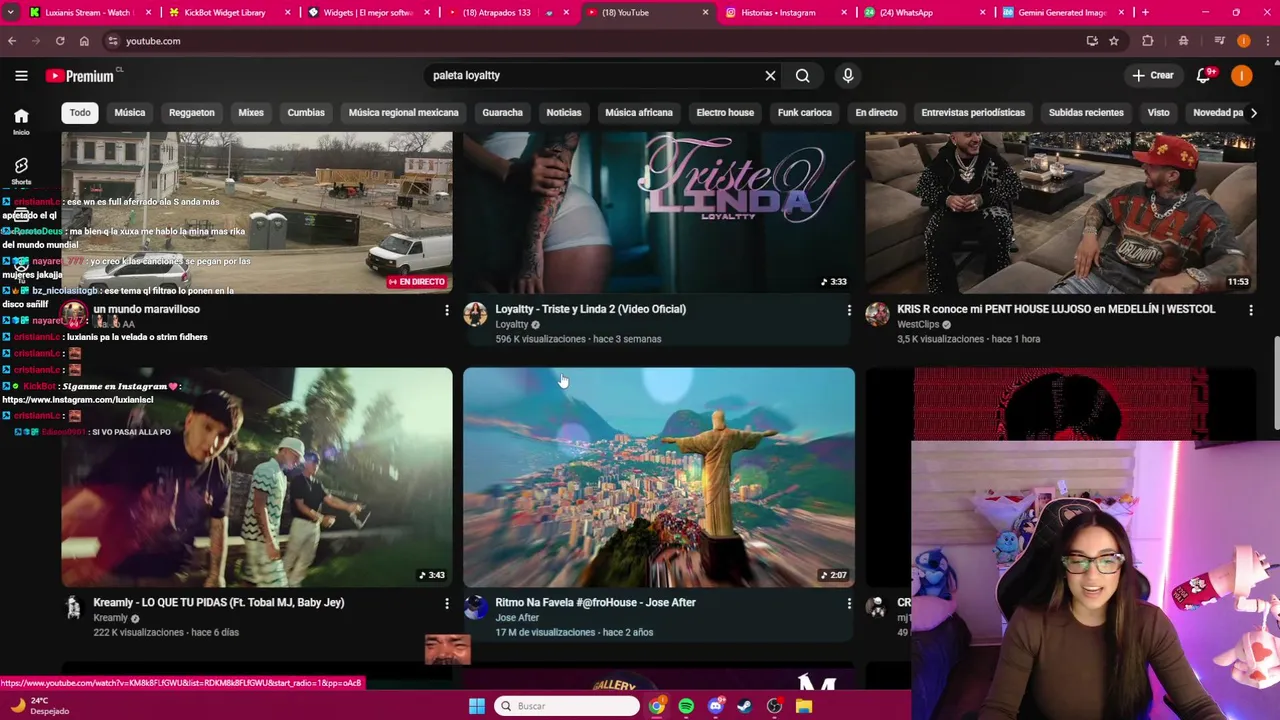1280x720 pixels.
Task: Select the Guaracha filter chip
Action: click(x=502, y=112)
